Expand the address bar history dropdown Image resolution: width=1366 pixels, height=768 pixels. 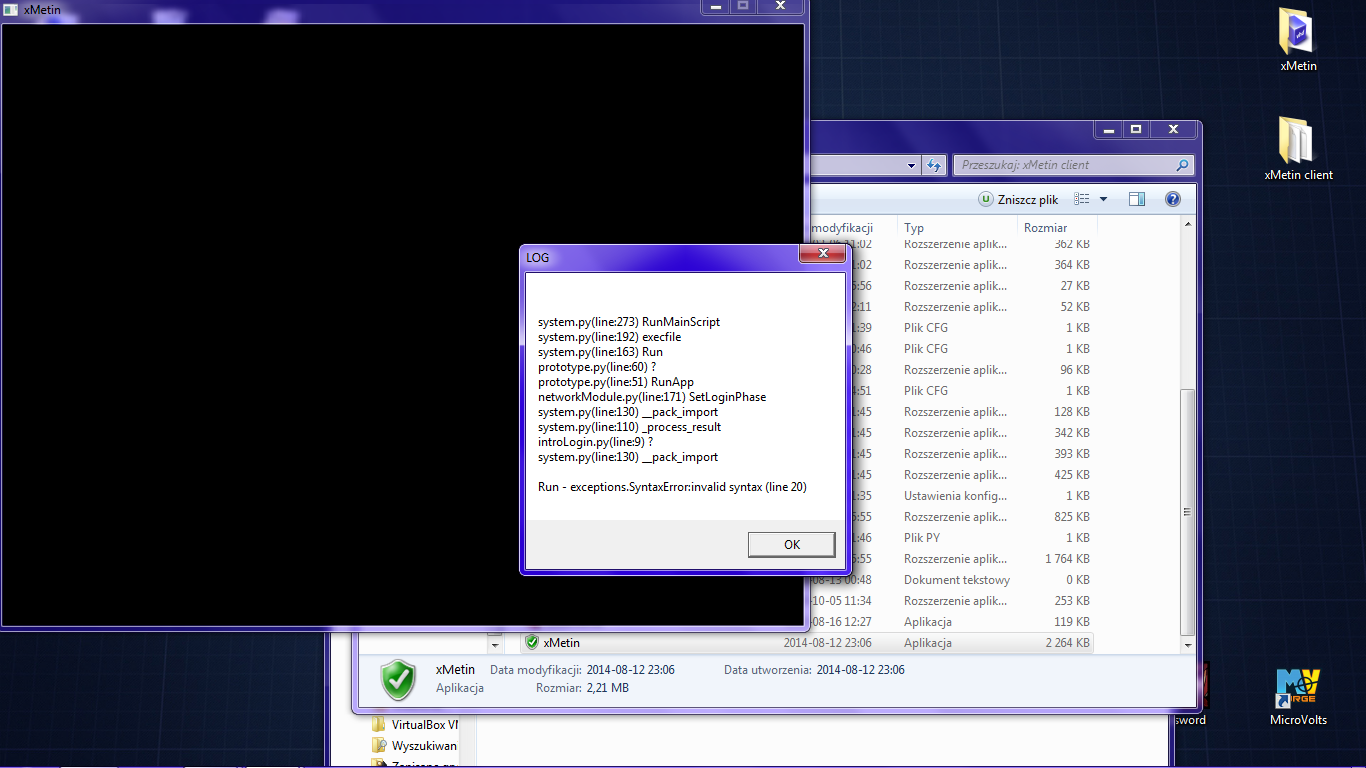[911, 165]
